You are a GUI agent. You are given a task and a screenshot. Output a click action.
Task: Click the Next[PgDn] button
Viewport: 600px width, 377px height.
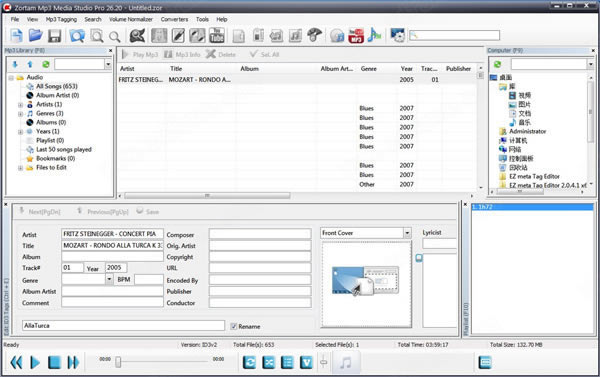39,211
